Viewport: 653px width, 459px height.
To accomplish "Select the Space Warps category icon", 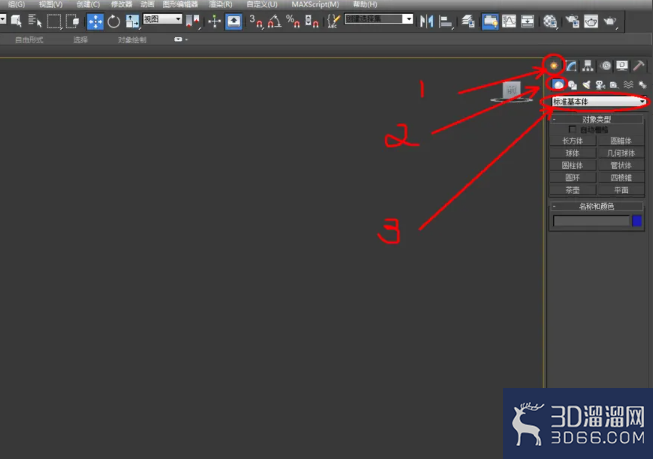I will (628, 85).
